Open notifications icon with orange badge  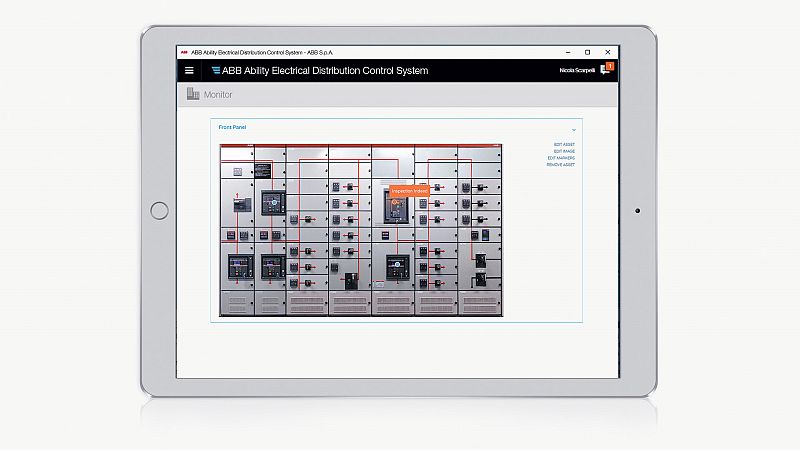click(607, 69)
